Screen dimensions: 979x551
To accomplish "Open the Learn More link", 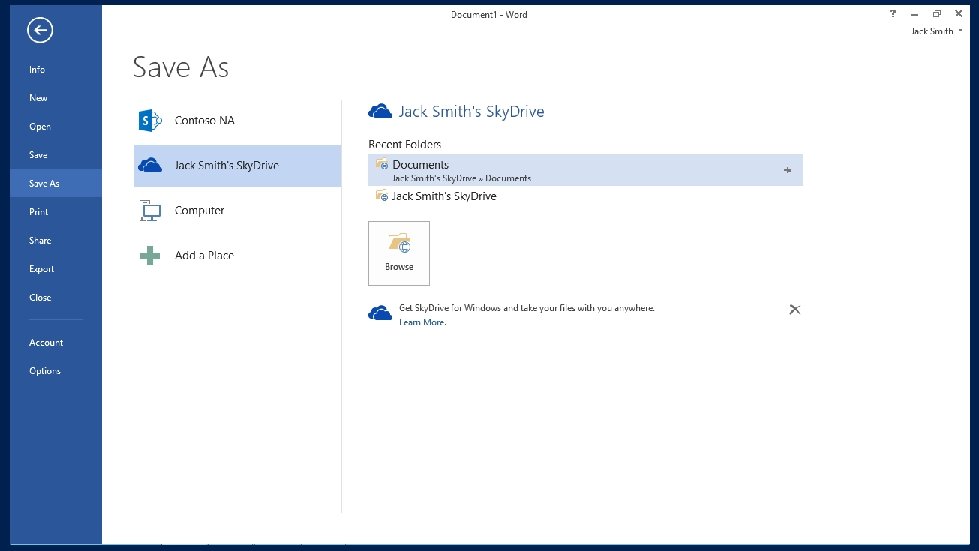I will [423, 322].
